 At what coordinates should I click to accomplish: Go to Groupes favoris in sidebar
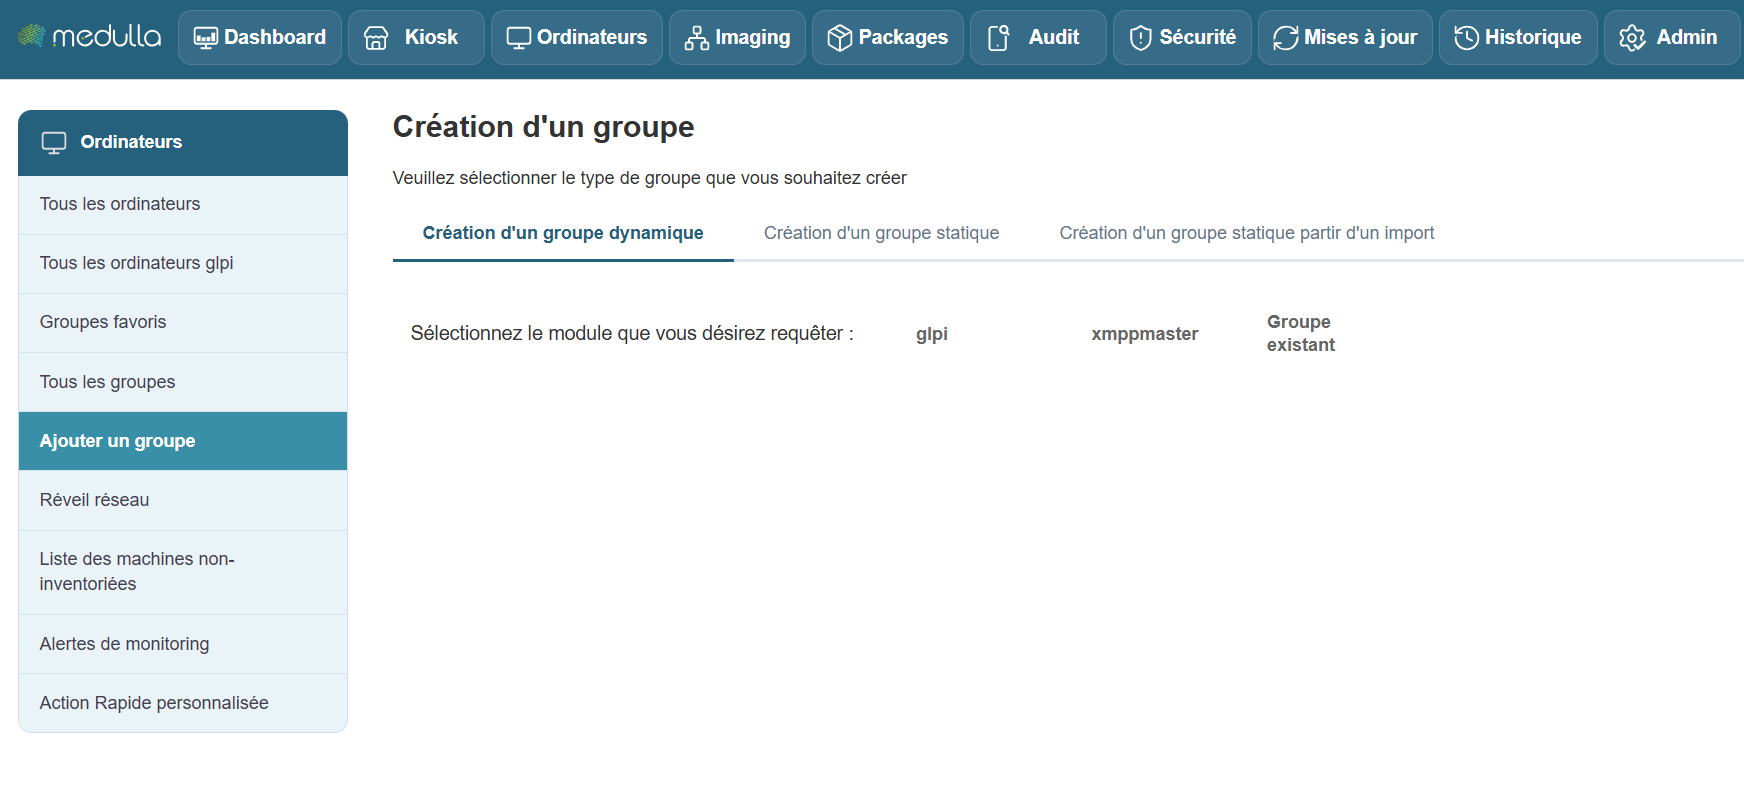[103, 322]
